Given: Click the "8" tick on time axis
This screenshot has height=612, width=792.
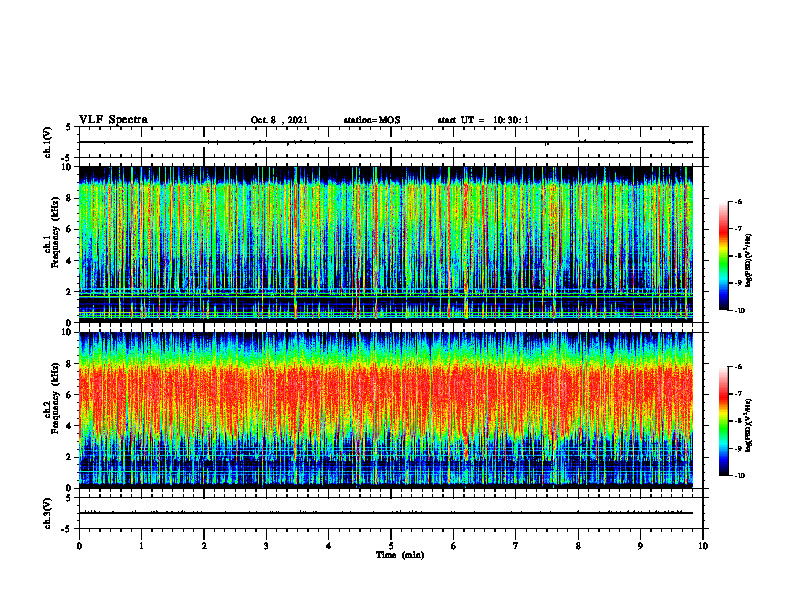Looking at the screenshot, I should [578, 546].
